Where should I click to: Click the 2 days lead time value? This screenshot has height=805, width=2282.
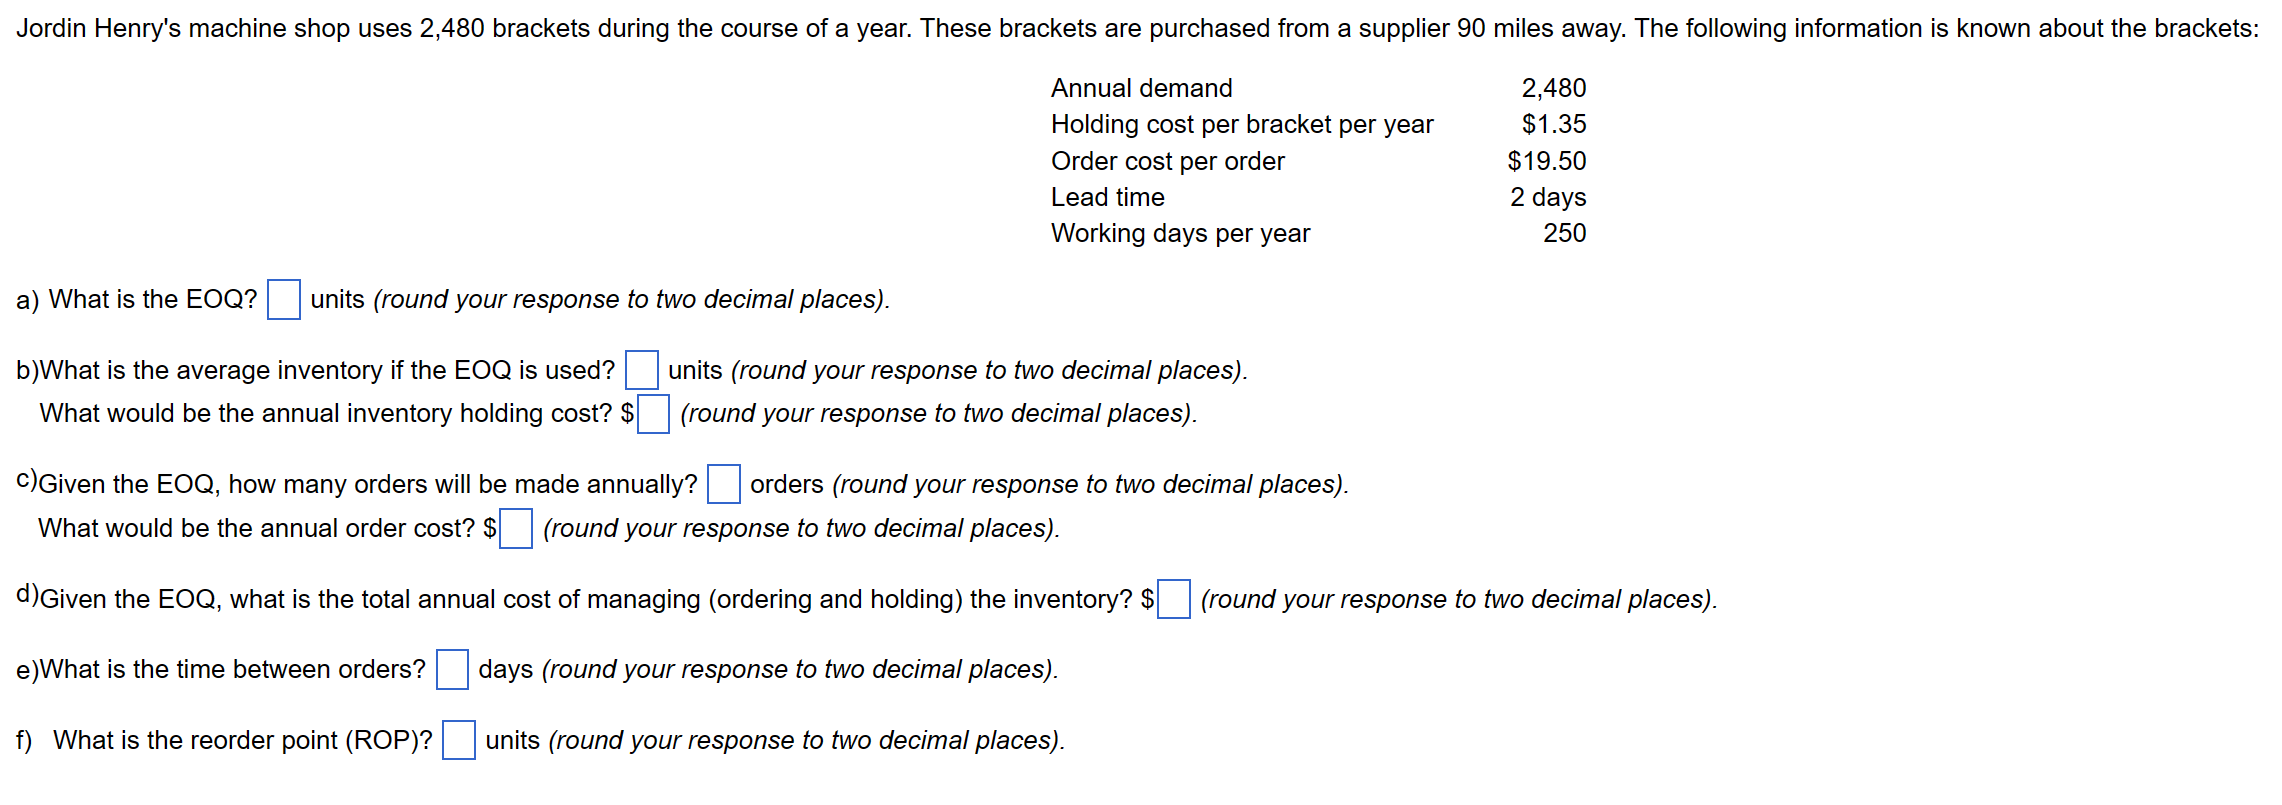[1548, 197]
